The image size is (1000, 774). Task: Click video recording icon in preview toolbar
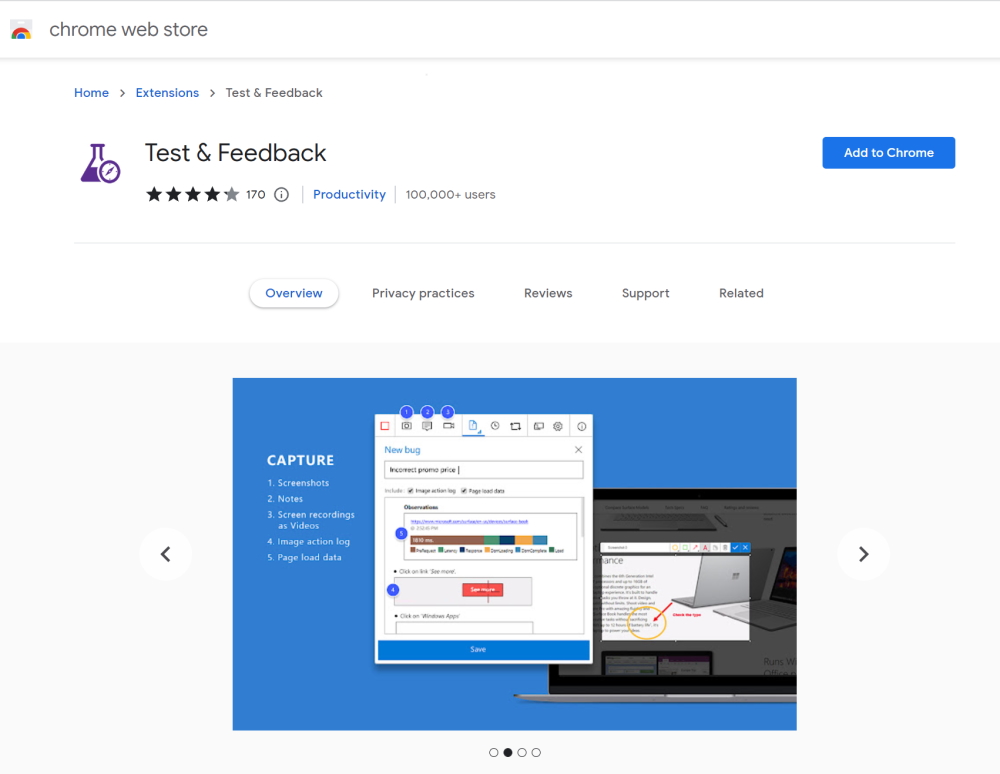(449, 426)
